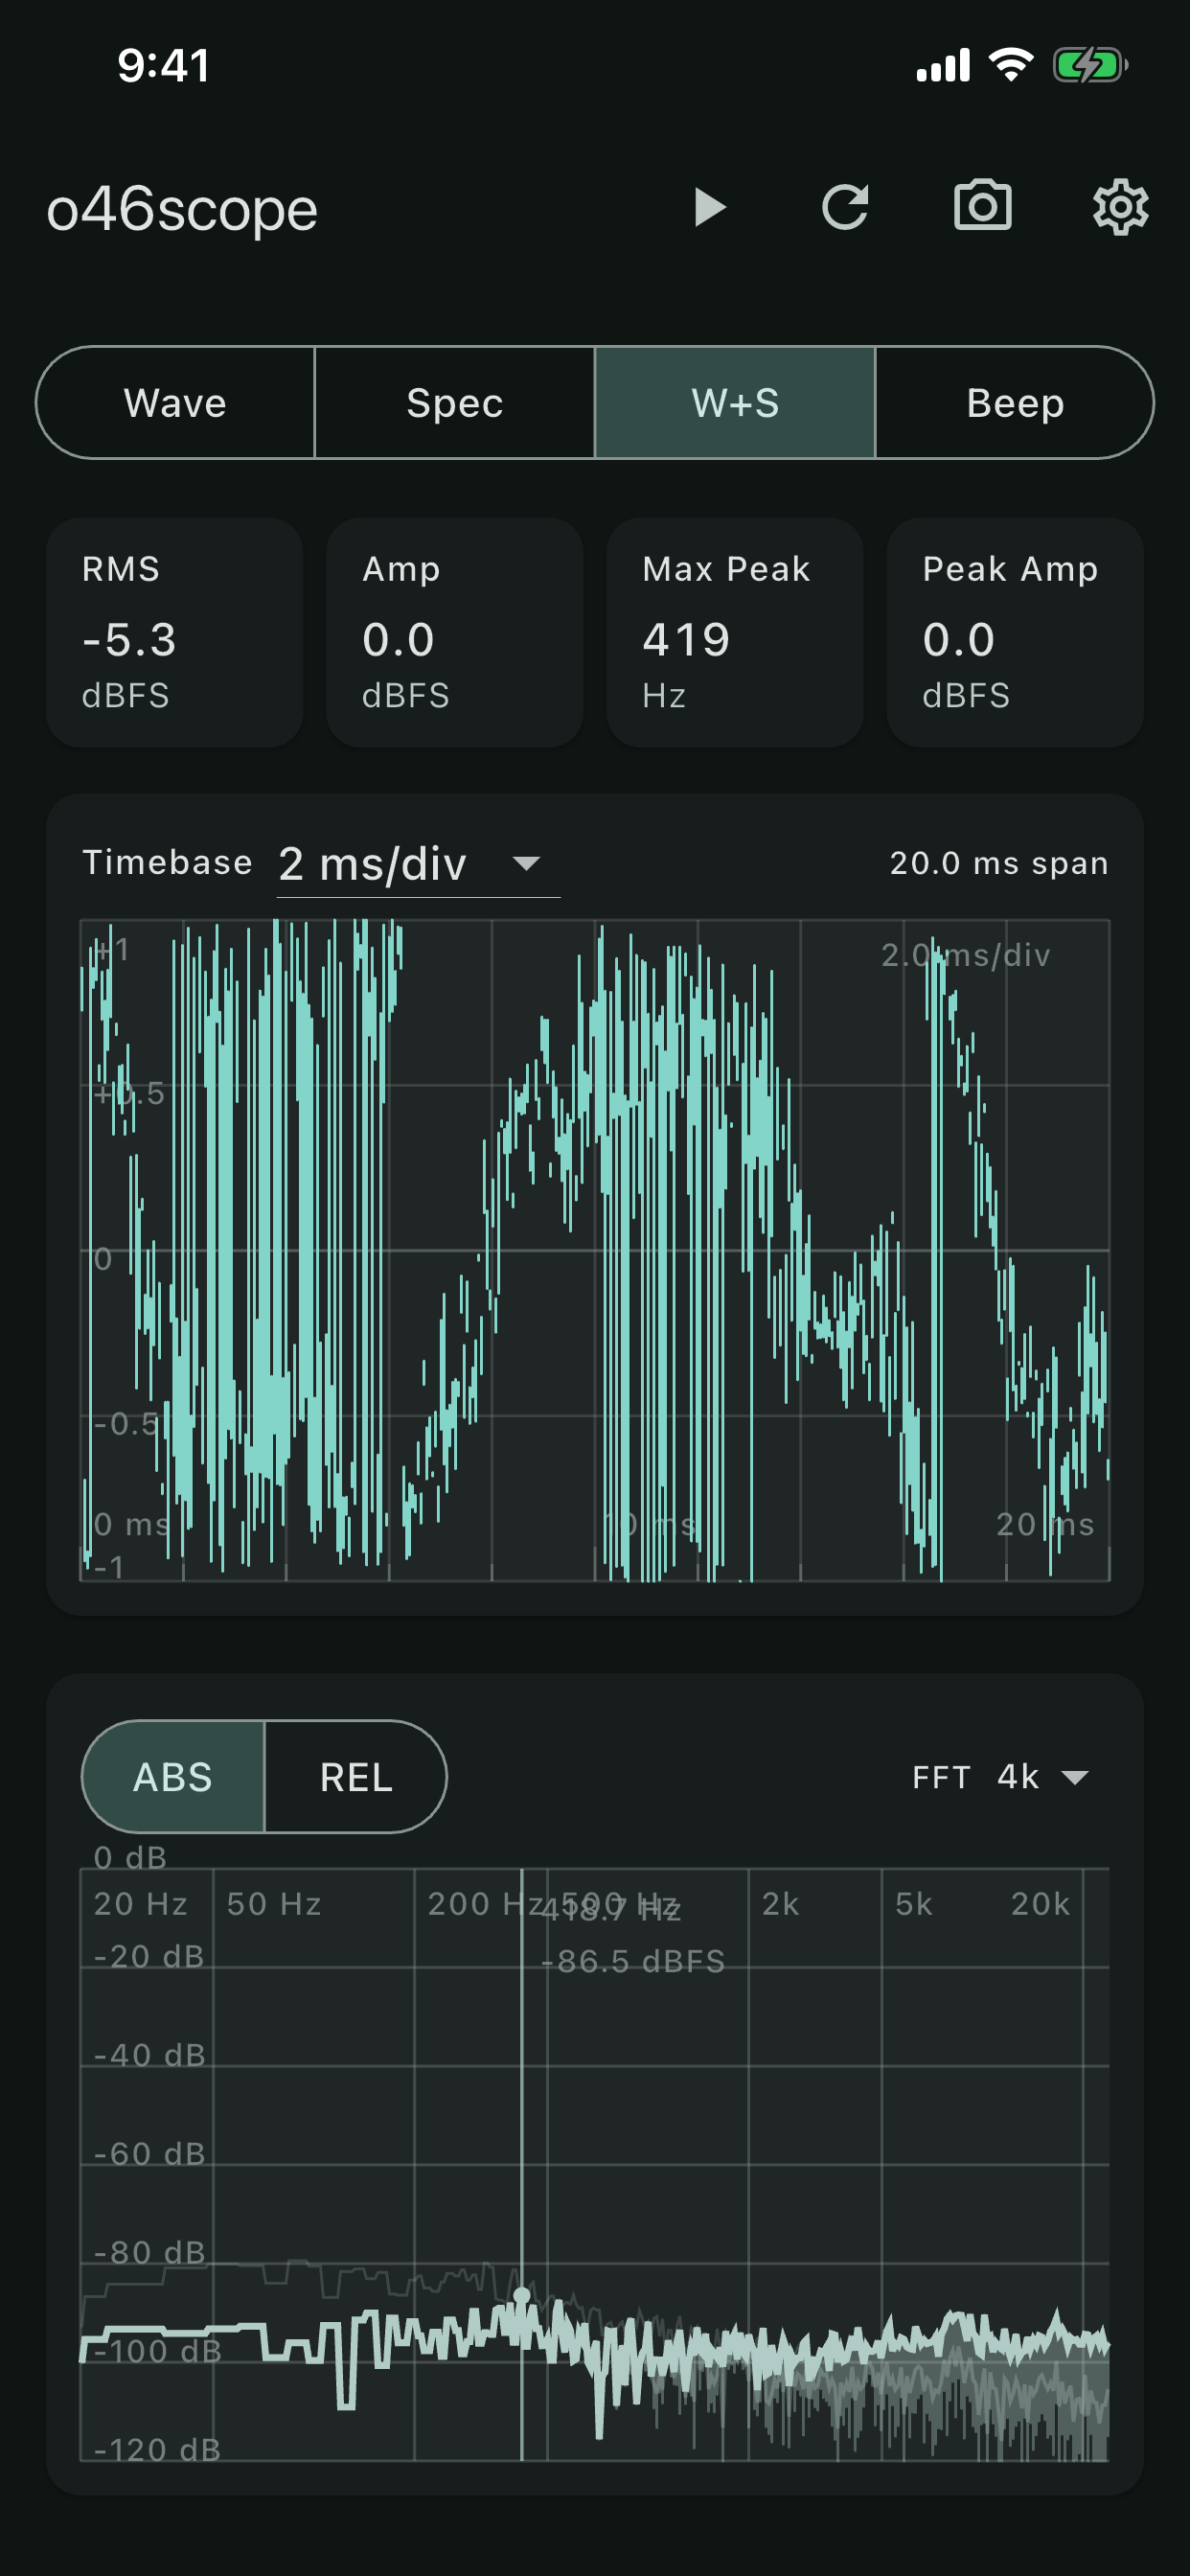This screenshot has height=2576, width=1190.
Task: Click the 20k frequency axis label
Action: click(x=1040, y=1904)
